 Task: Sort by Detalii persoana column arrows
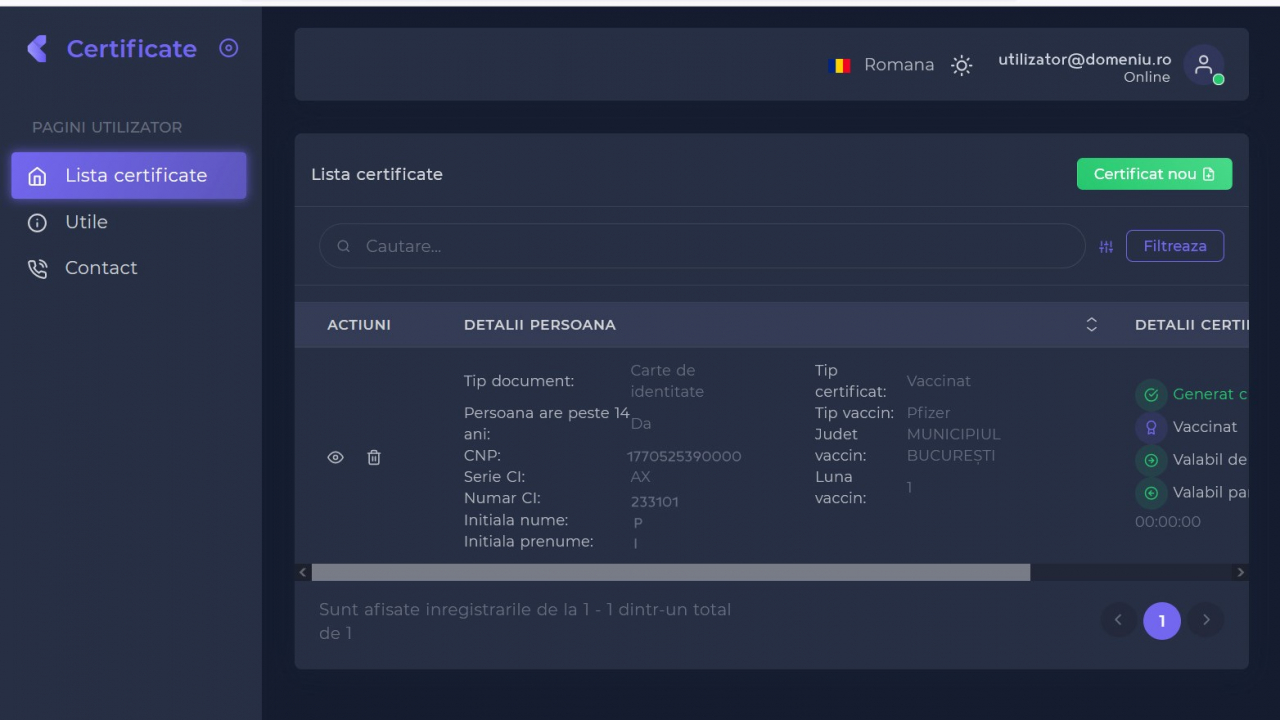(1091, 325)
